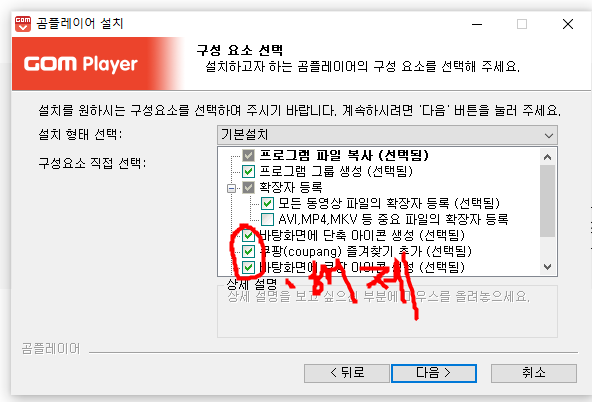
Task: Uncheck 프로그램 그룹 생성 checkbox
Action: [248, 171]
